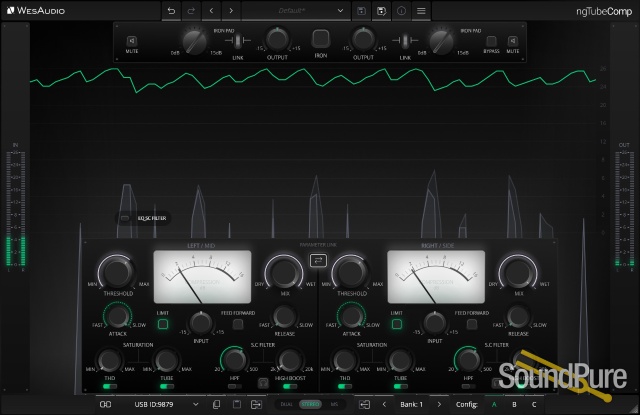Open the Default preset dropdown

coord(296,11)
